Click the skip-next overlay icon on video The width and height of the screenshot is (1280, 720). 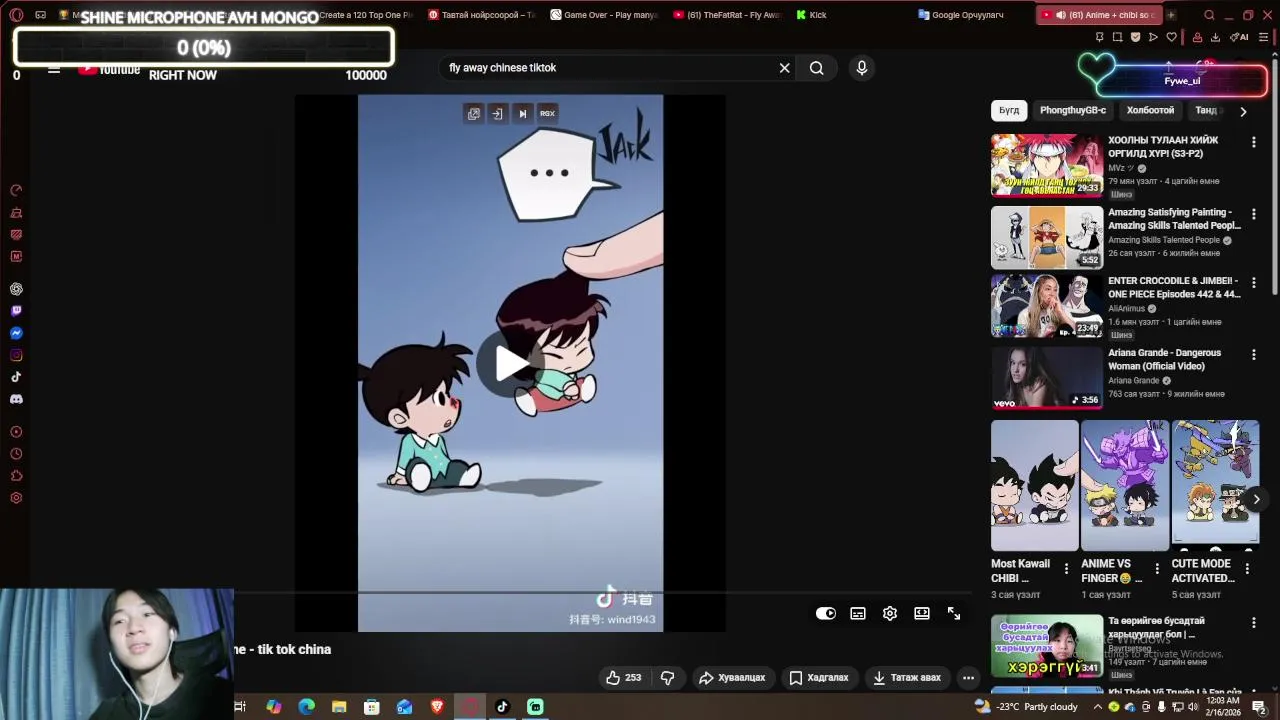click(522, 114)
